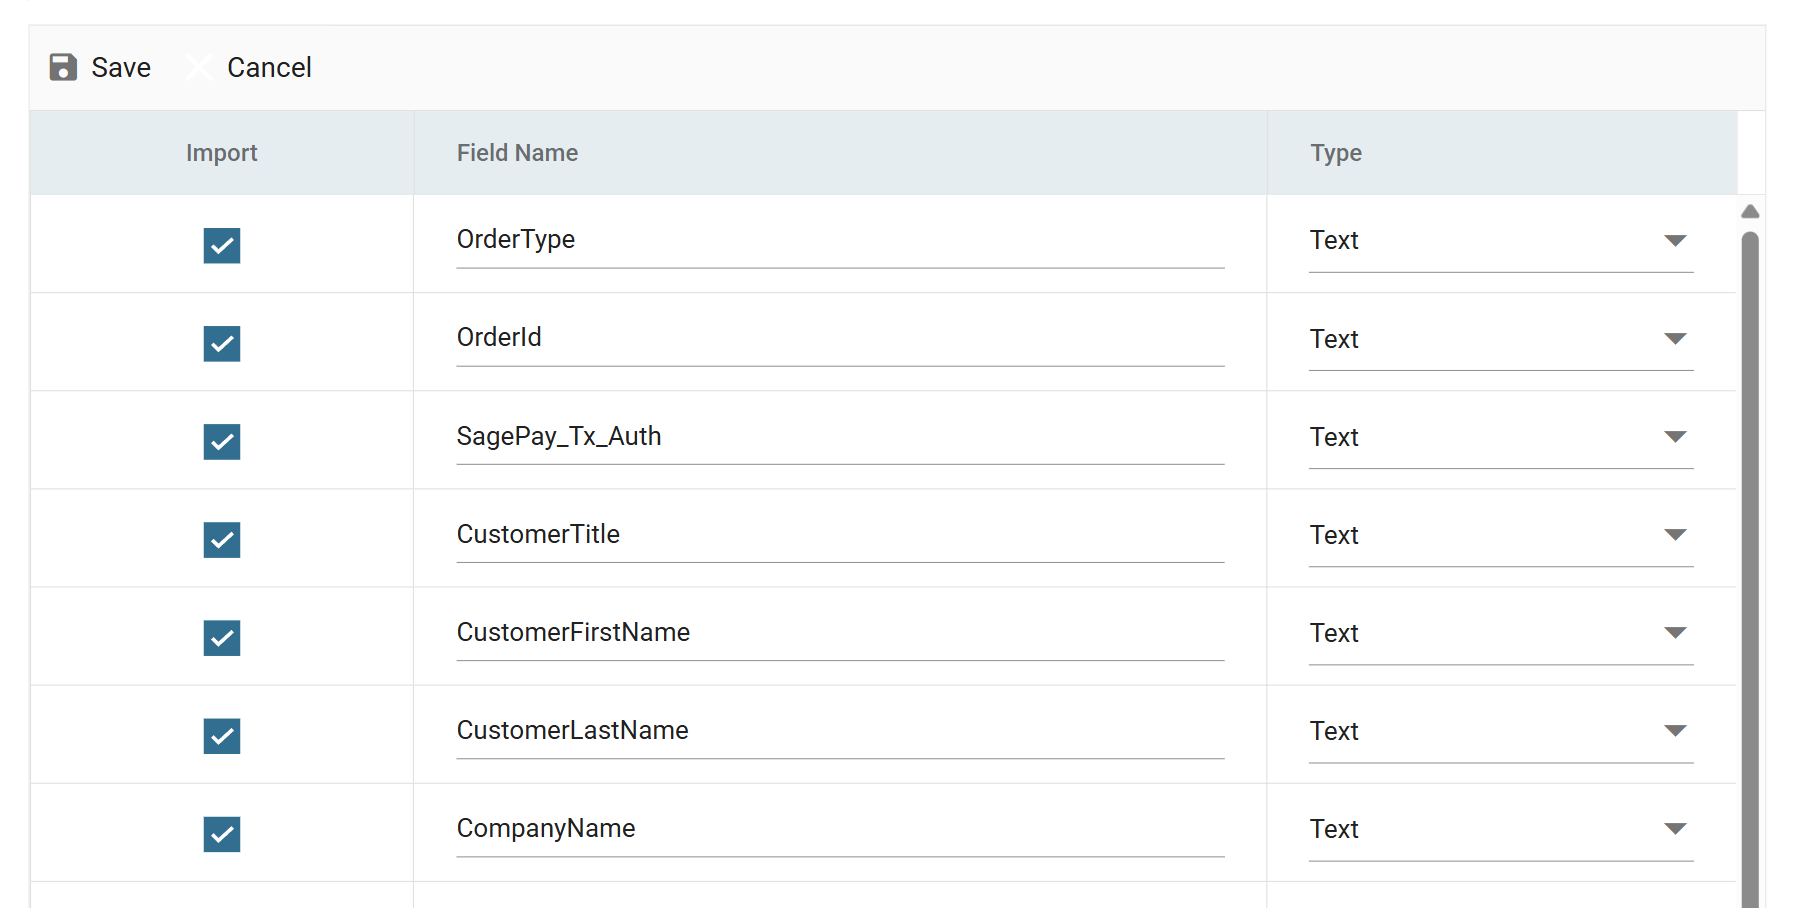Image resolution: width=1794 pixels, height=908 pixels.
Task: Uncheck the CompanyName import checkbox
Action: click(x=222, y=833)
